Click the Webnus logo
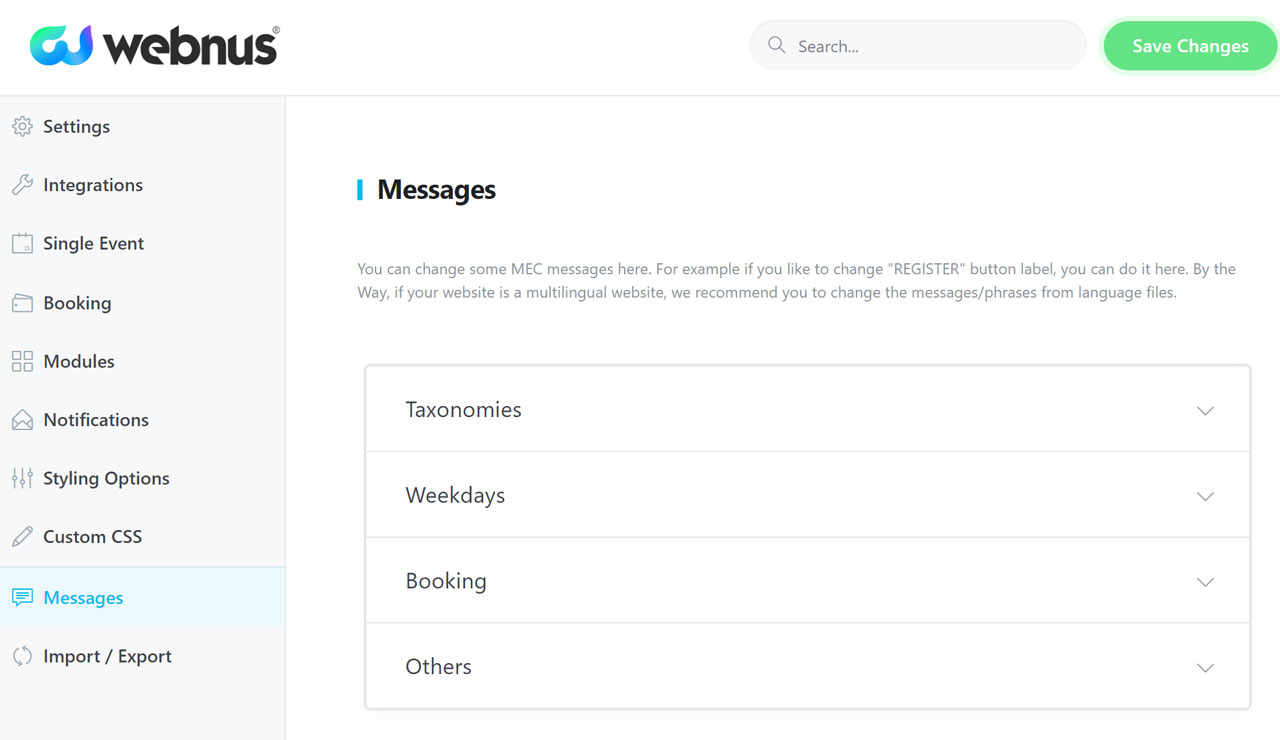The height and width of the screenshot is (740, 1280). tap(155, 46)
